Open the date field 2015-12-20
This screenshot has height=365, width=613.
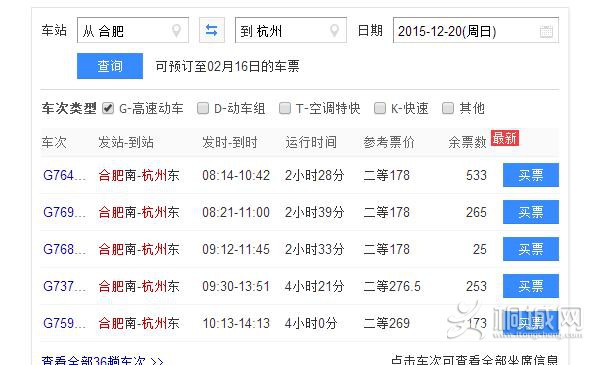(476, 30)
